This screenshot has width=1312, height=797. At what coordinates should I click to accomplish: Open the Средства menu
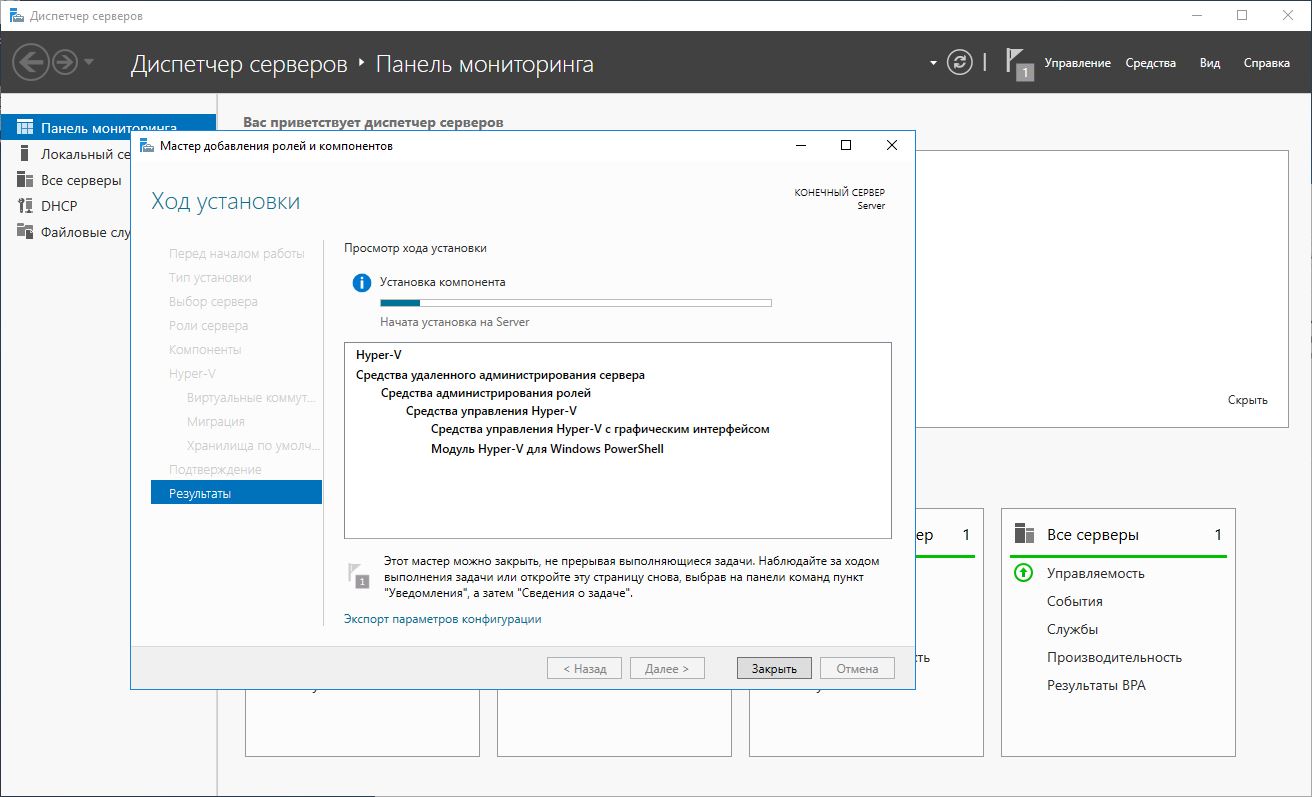(1150, 63)
